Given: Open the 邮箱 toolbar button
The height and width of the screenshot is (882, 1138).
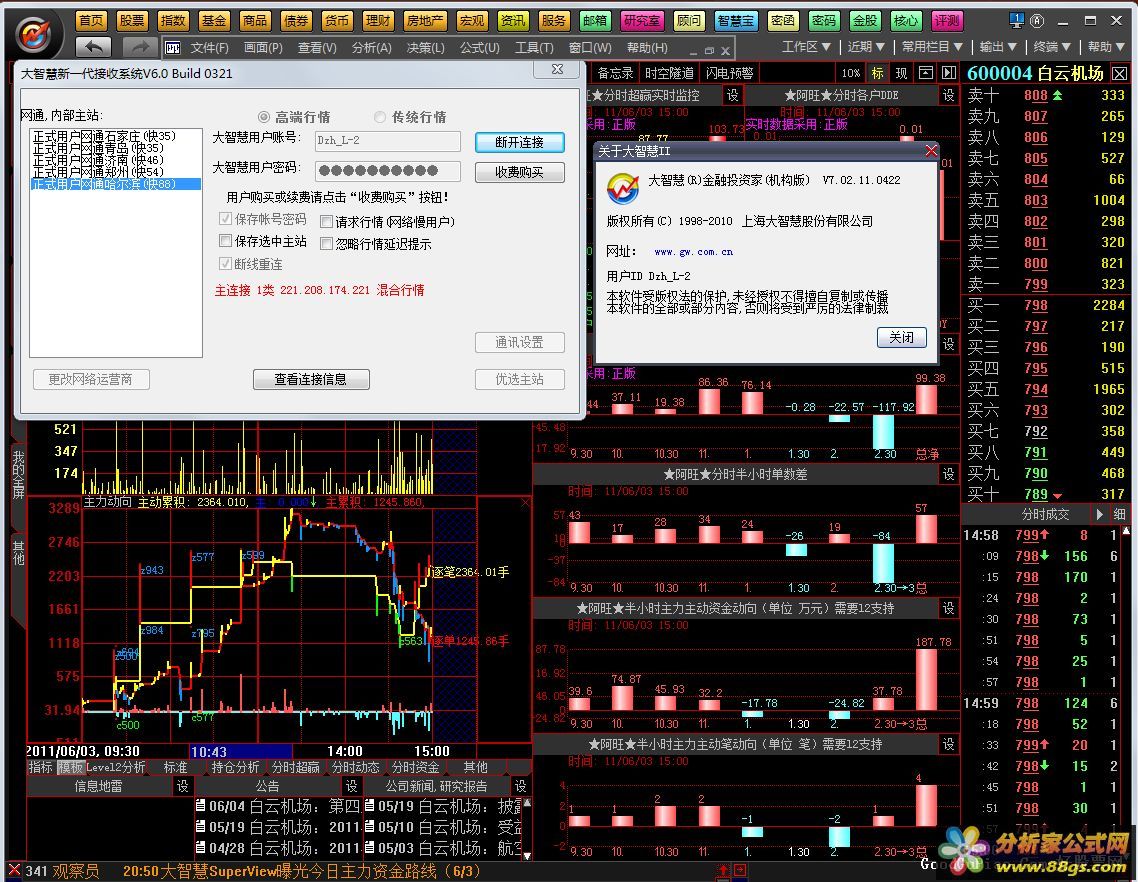Looking at the screenshot, I should [x=594, y=21].
